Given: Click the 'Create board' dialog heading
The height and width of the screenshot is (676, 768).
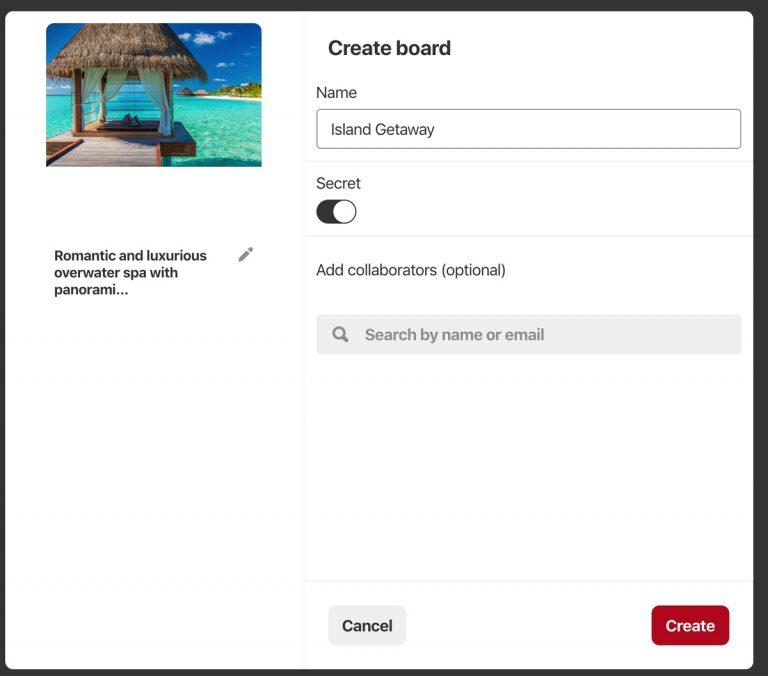Looking at the screenshot, I should pyautogui.click(x=389, y=48).
